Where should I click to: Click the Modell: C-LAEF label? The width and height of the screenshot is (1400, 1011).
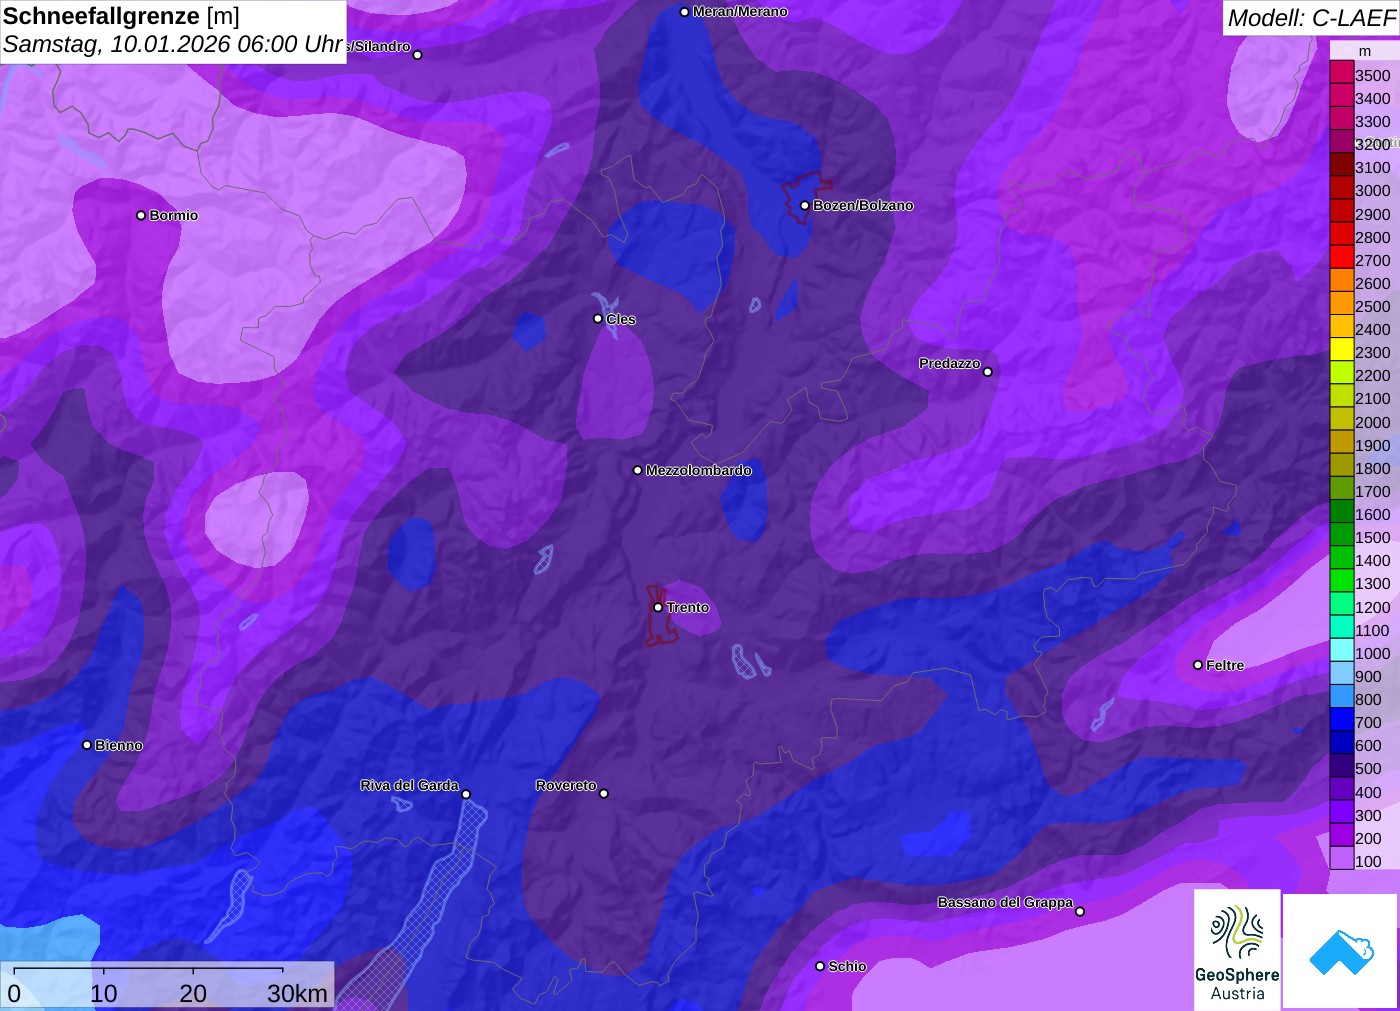(x=1311, y=18)
